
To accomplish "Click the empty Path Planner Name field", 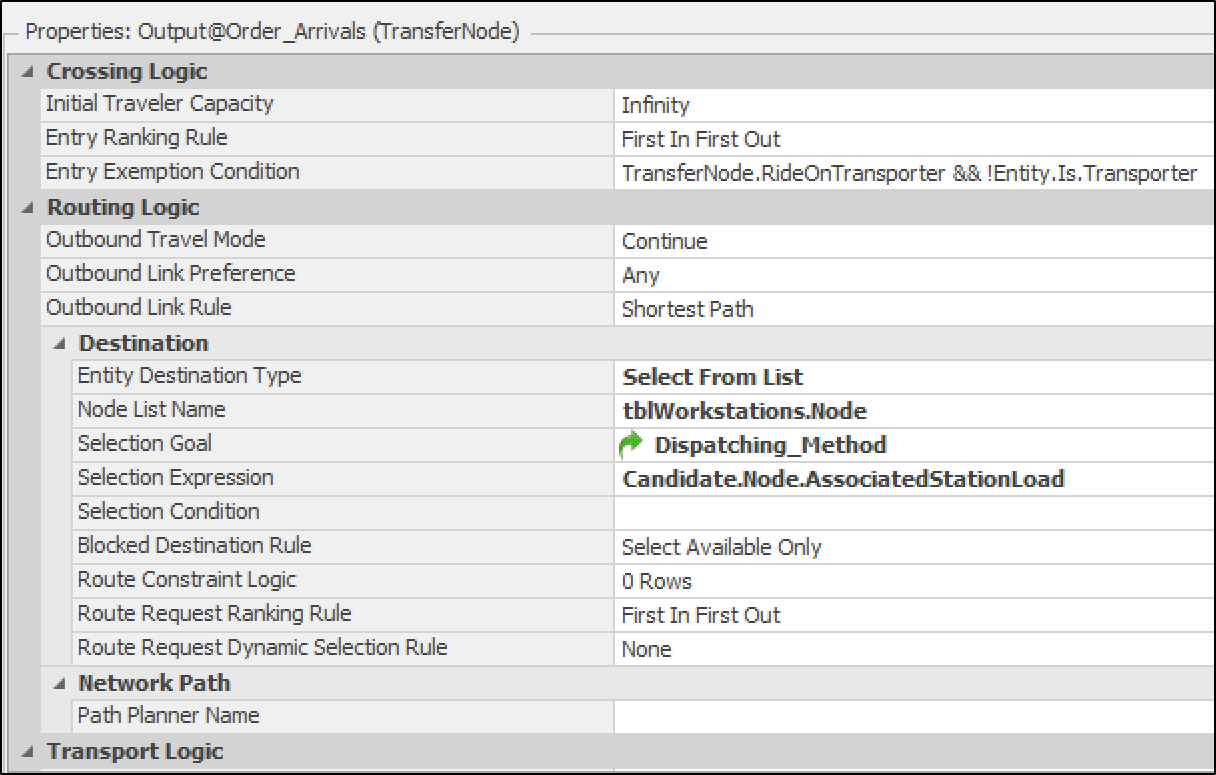I will tap(914, 717).
